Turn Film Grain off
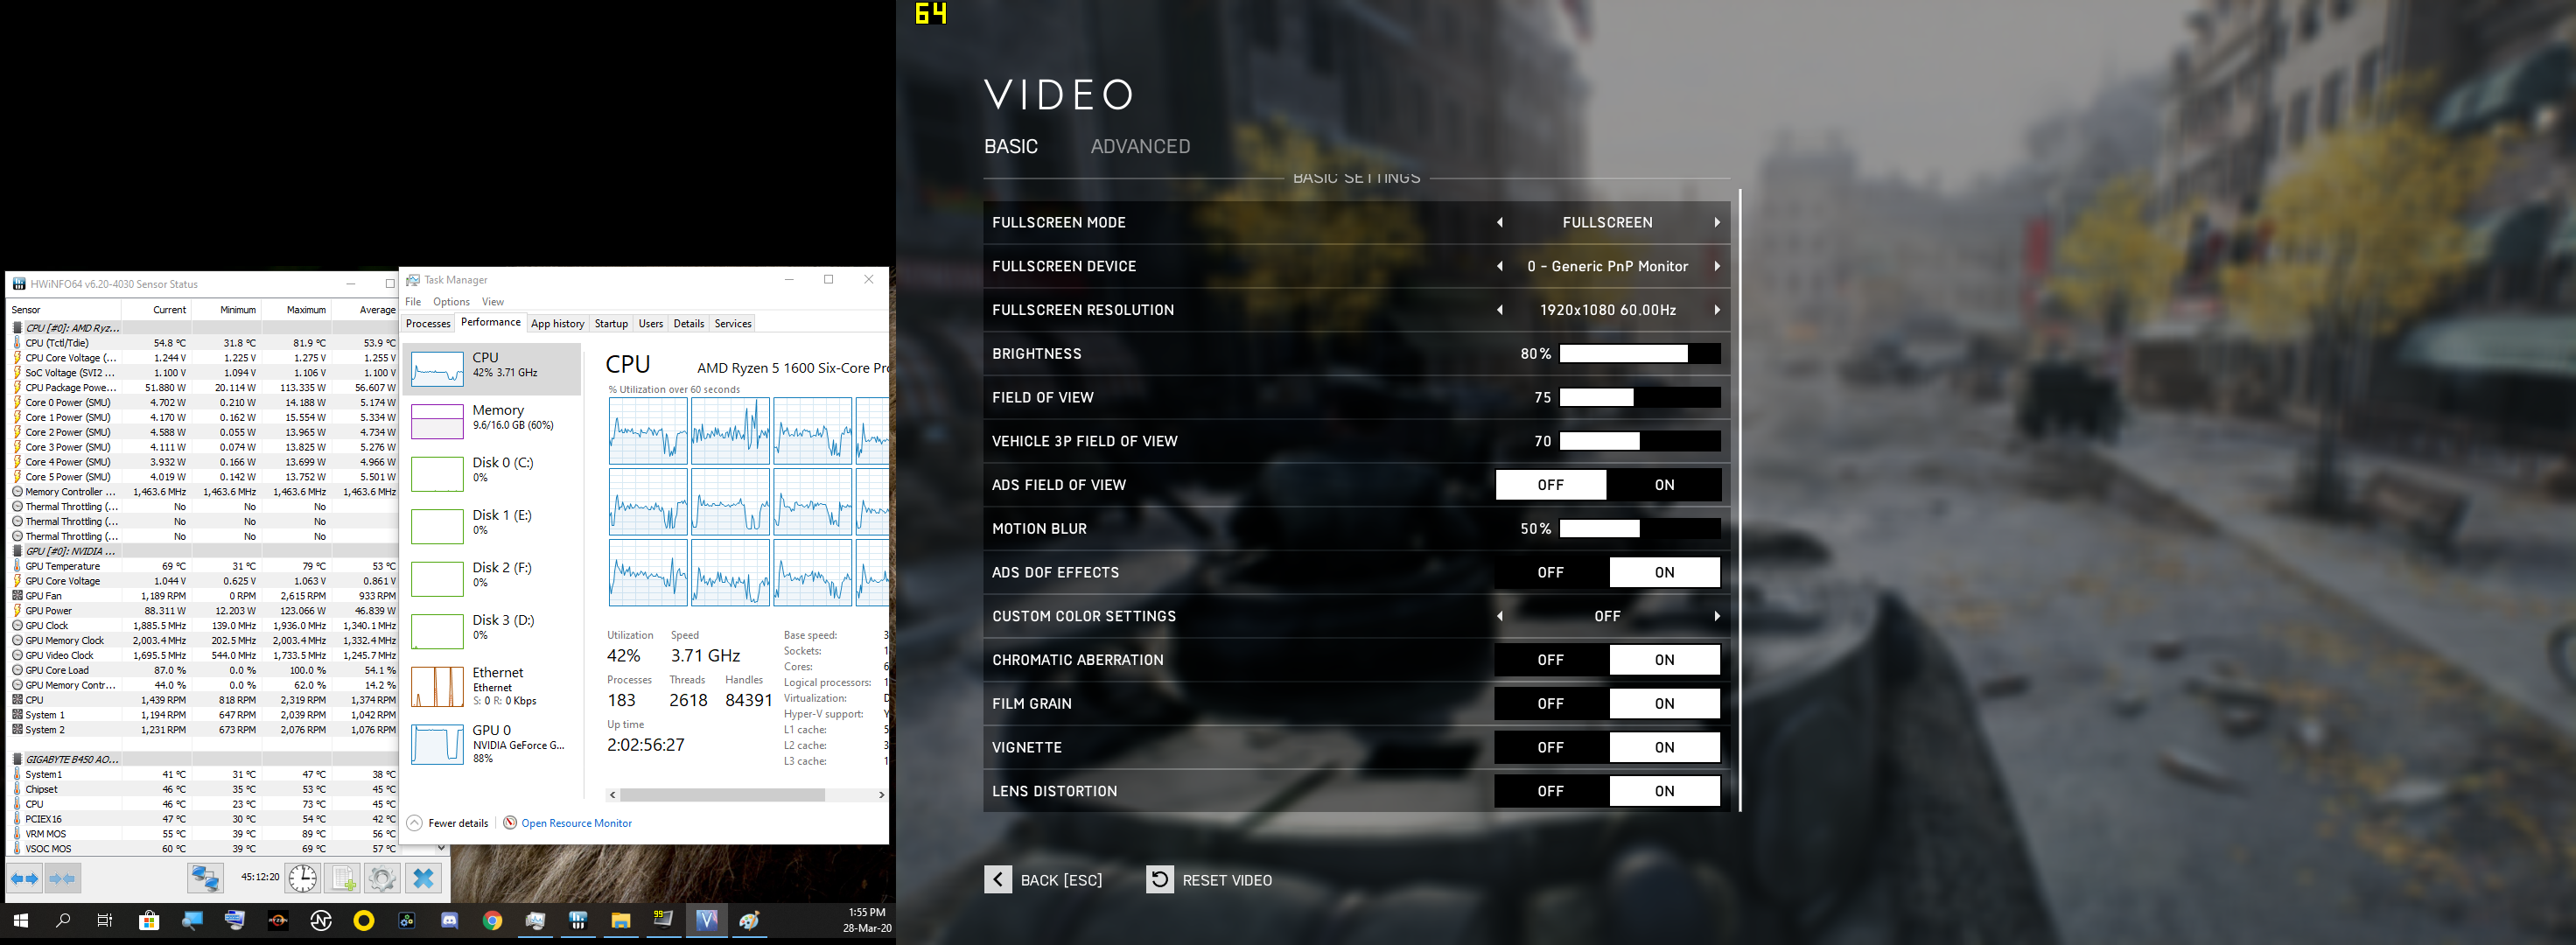Viewport: 2576px width, 945px height. pyautogui.click(x=1550, y=703)
